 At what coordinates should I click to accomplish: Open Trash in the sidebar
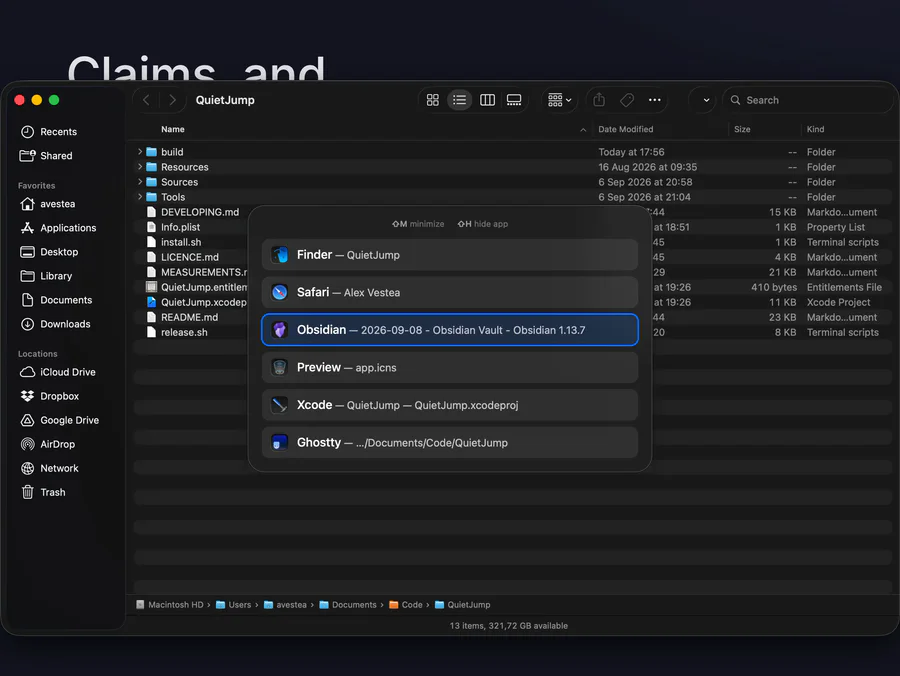43,492
